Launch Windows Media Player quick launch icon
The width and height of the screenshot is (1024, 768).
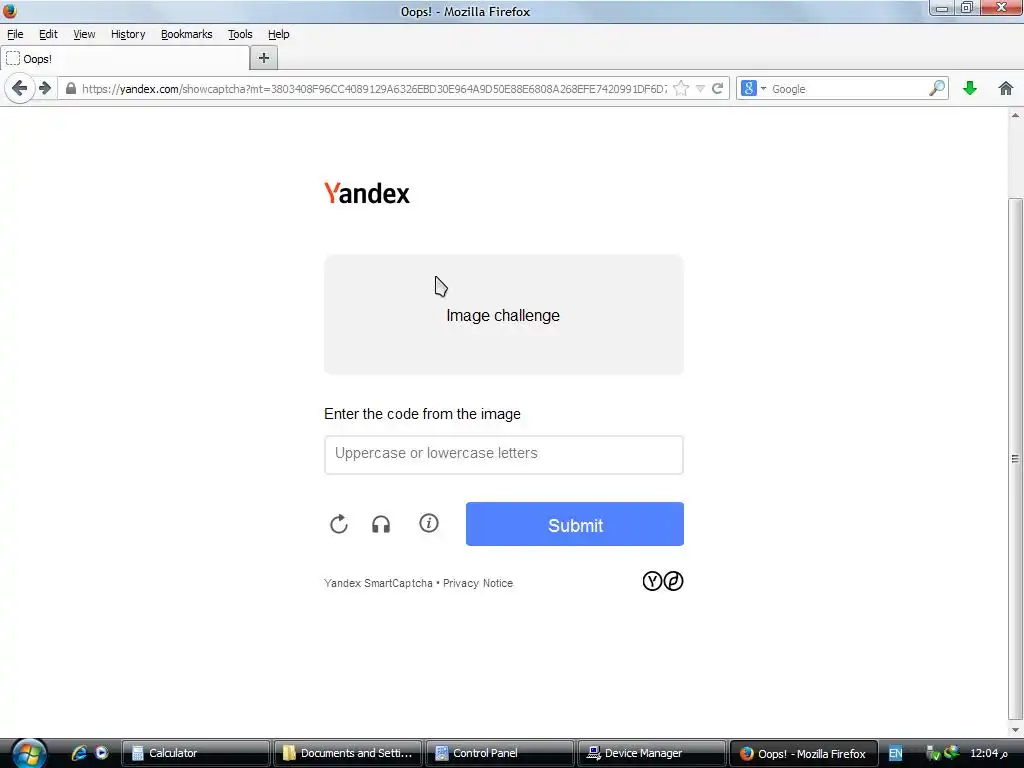click(x=102, y=753)
